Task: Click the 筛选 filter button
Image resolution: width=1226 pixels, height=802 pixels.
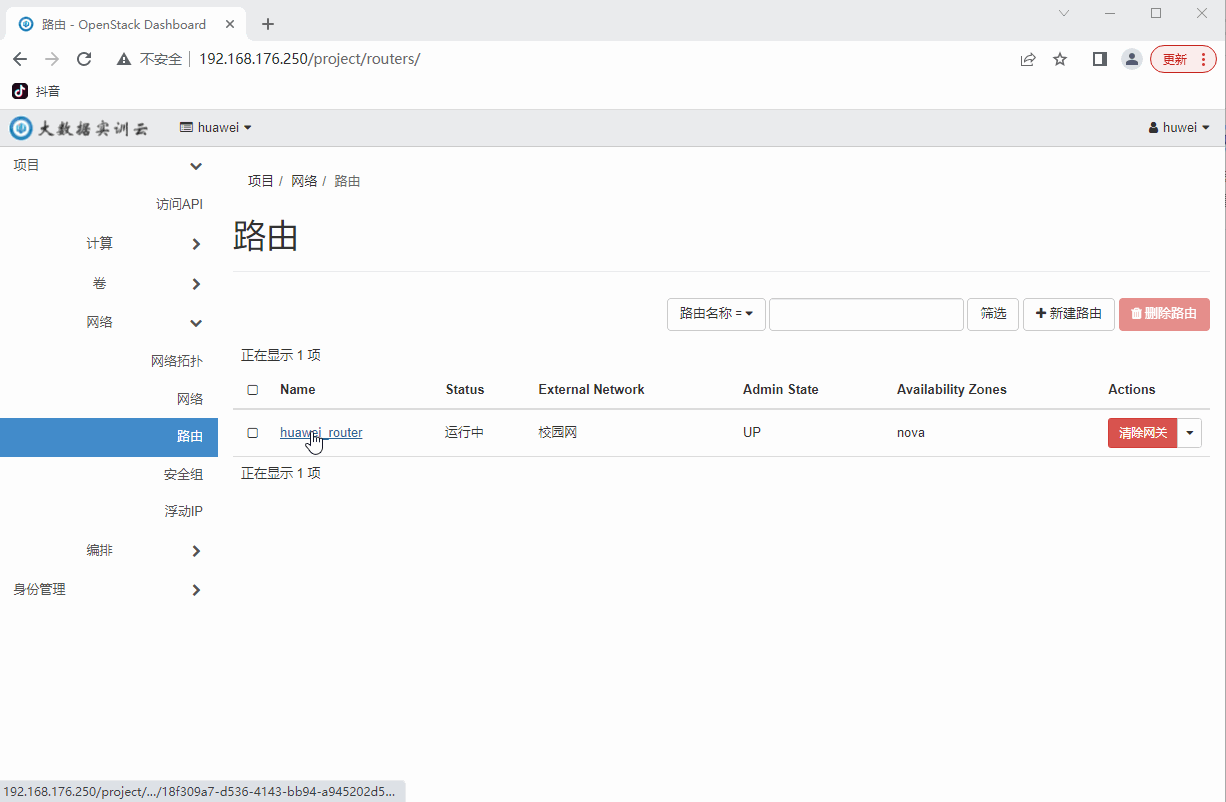Action: (x=992, y=314)
